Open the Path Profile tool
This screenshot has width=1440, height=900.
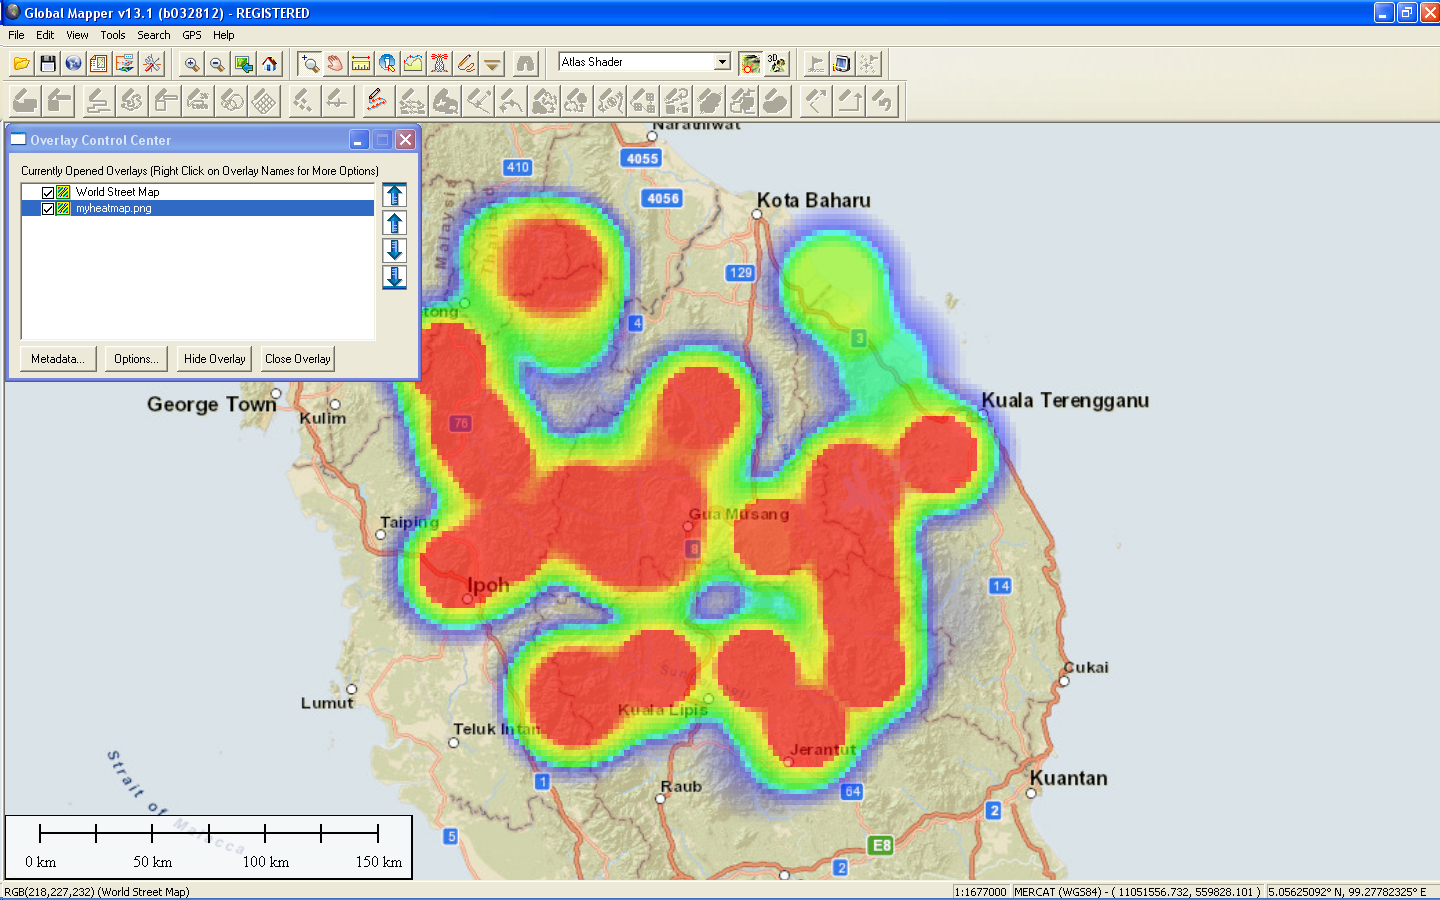tap(412, 62)
